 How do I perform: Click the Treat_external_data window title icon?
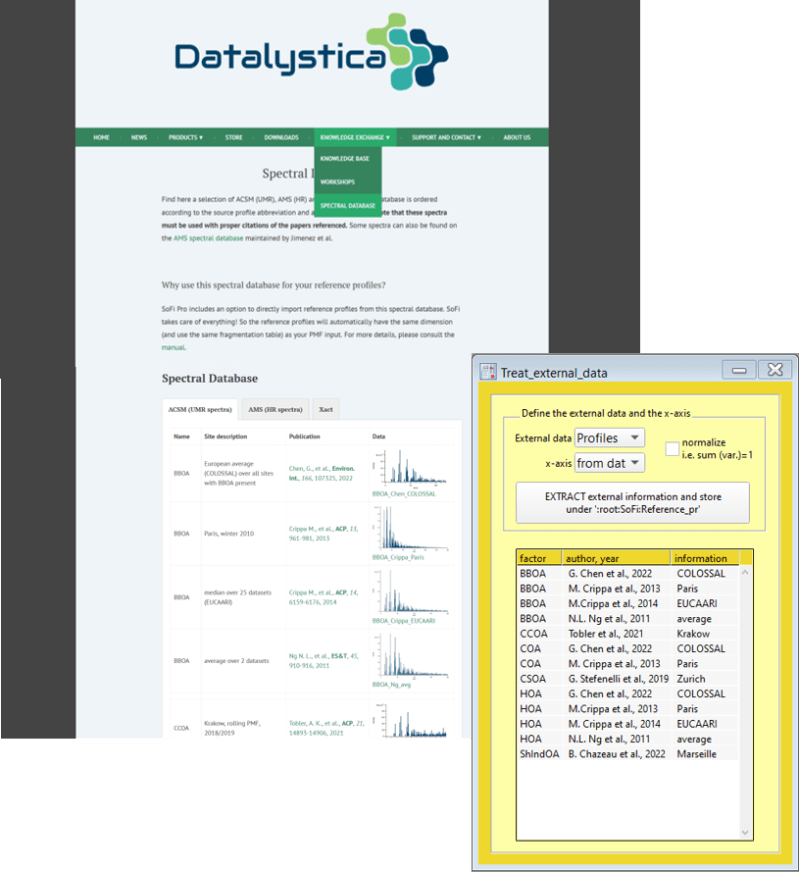coord(488,372)
